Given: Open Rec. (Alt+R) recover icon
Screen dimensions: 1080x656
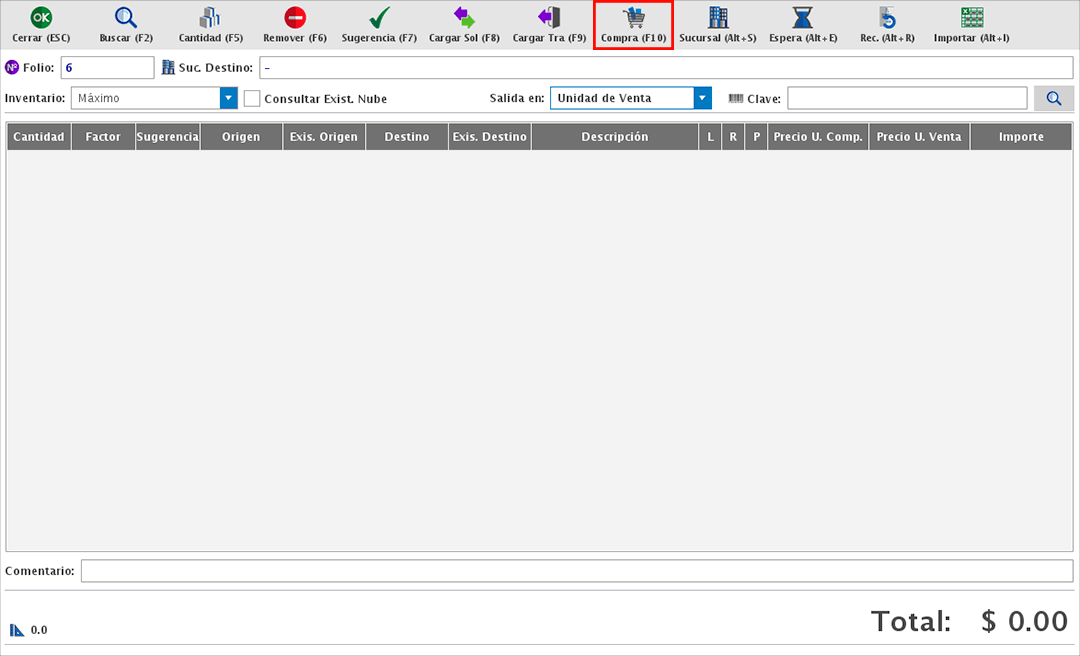Looking at the screenshot, I should click(887, 18).
